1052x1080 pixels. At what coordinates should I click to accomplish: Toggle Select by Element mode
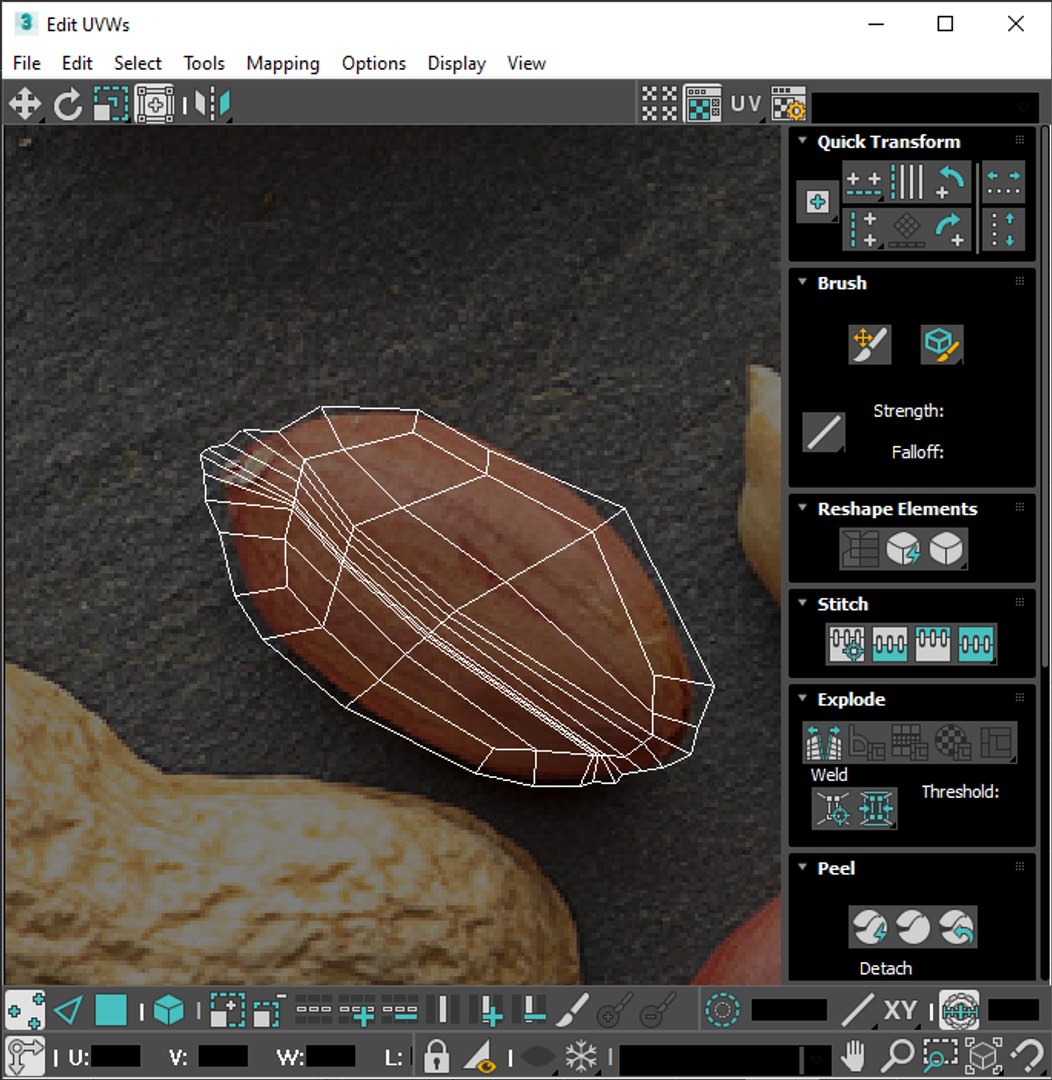(x=169, y=1010)
